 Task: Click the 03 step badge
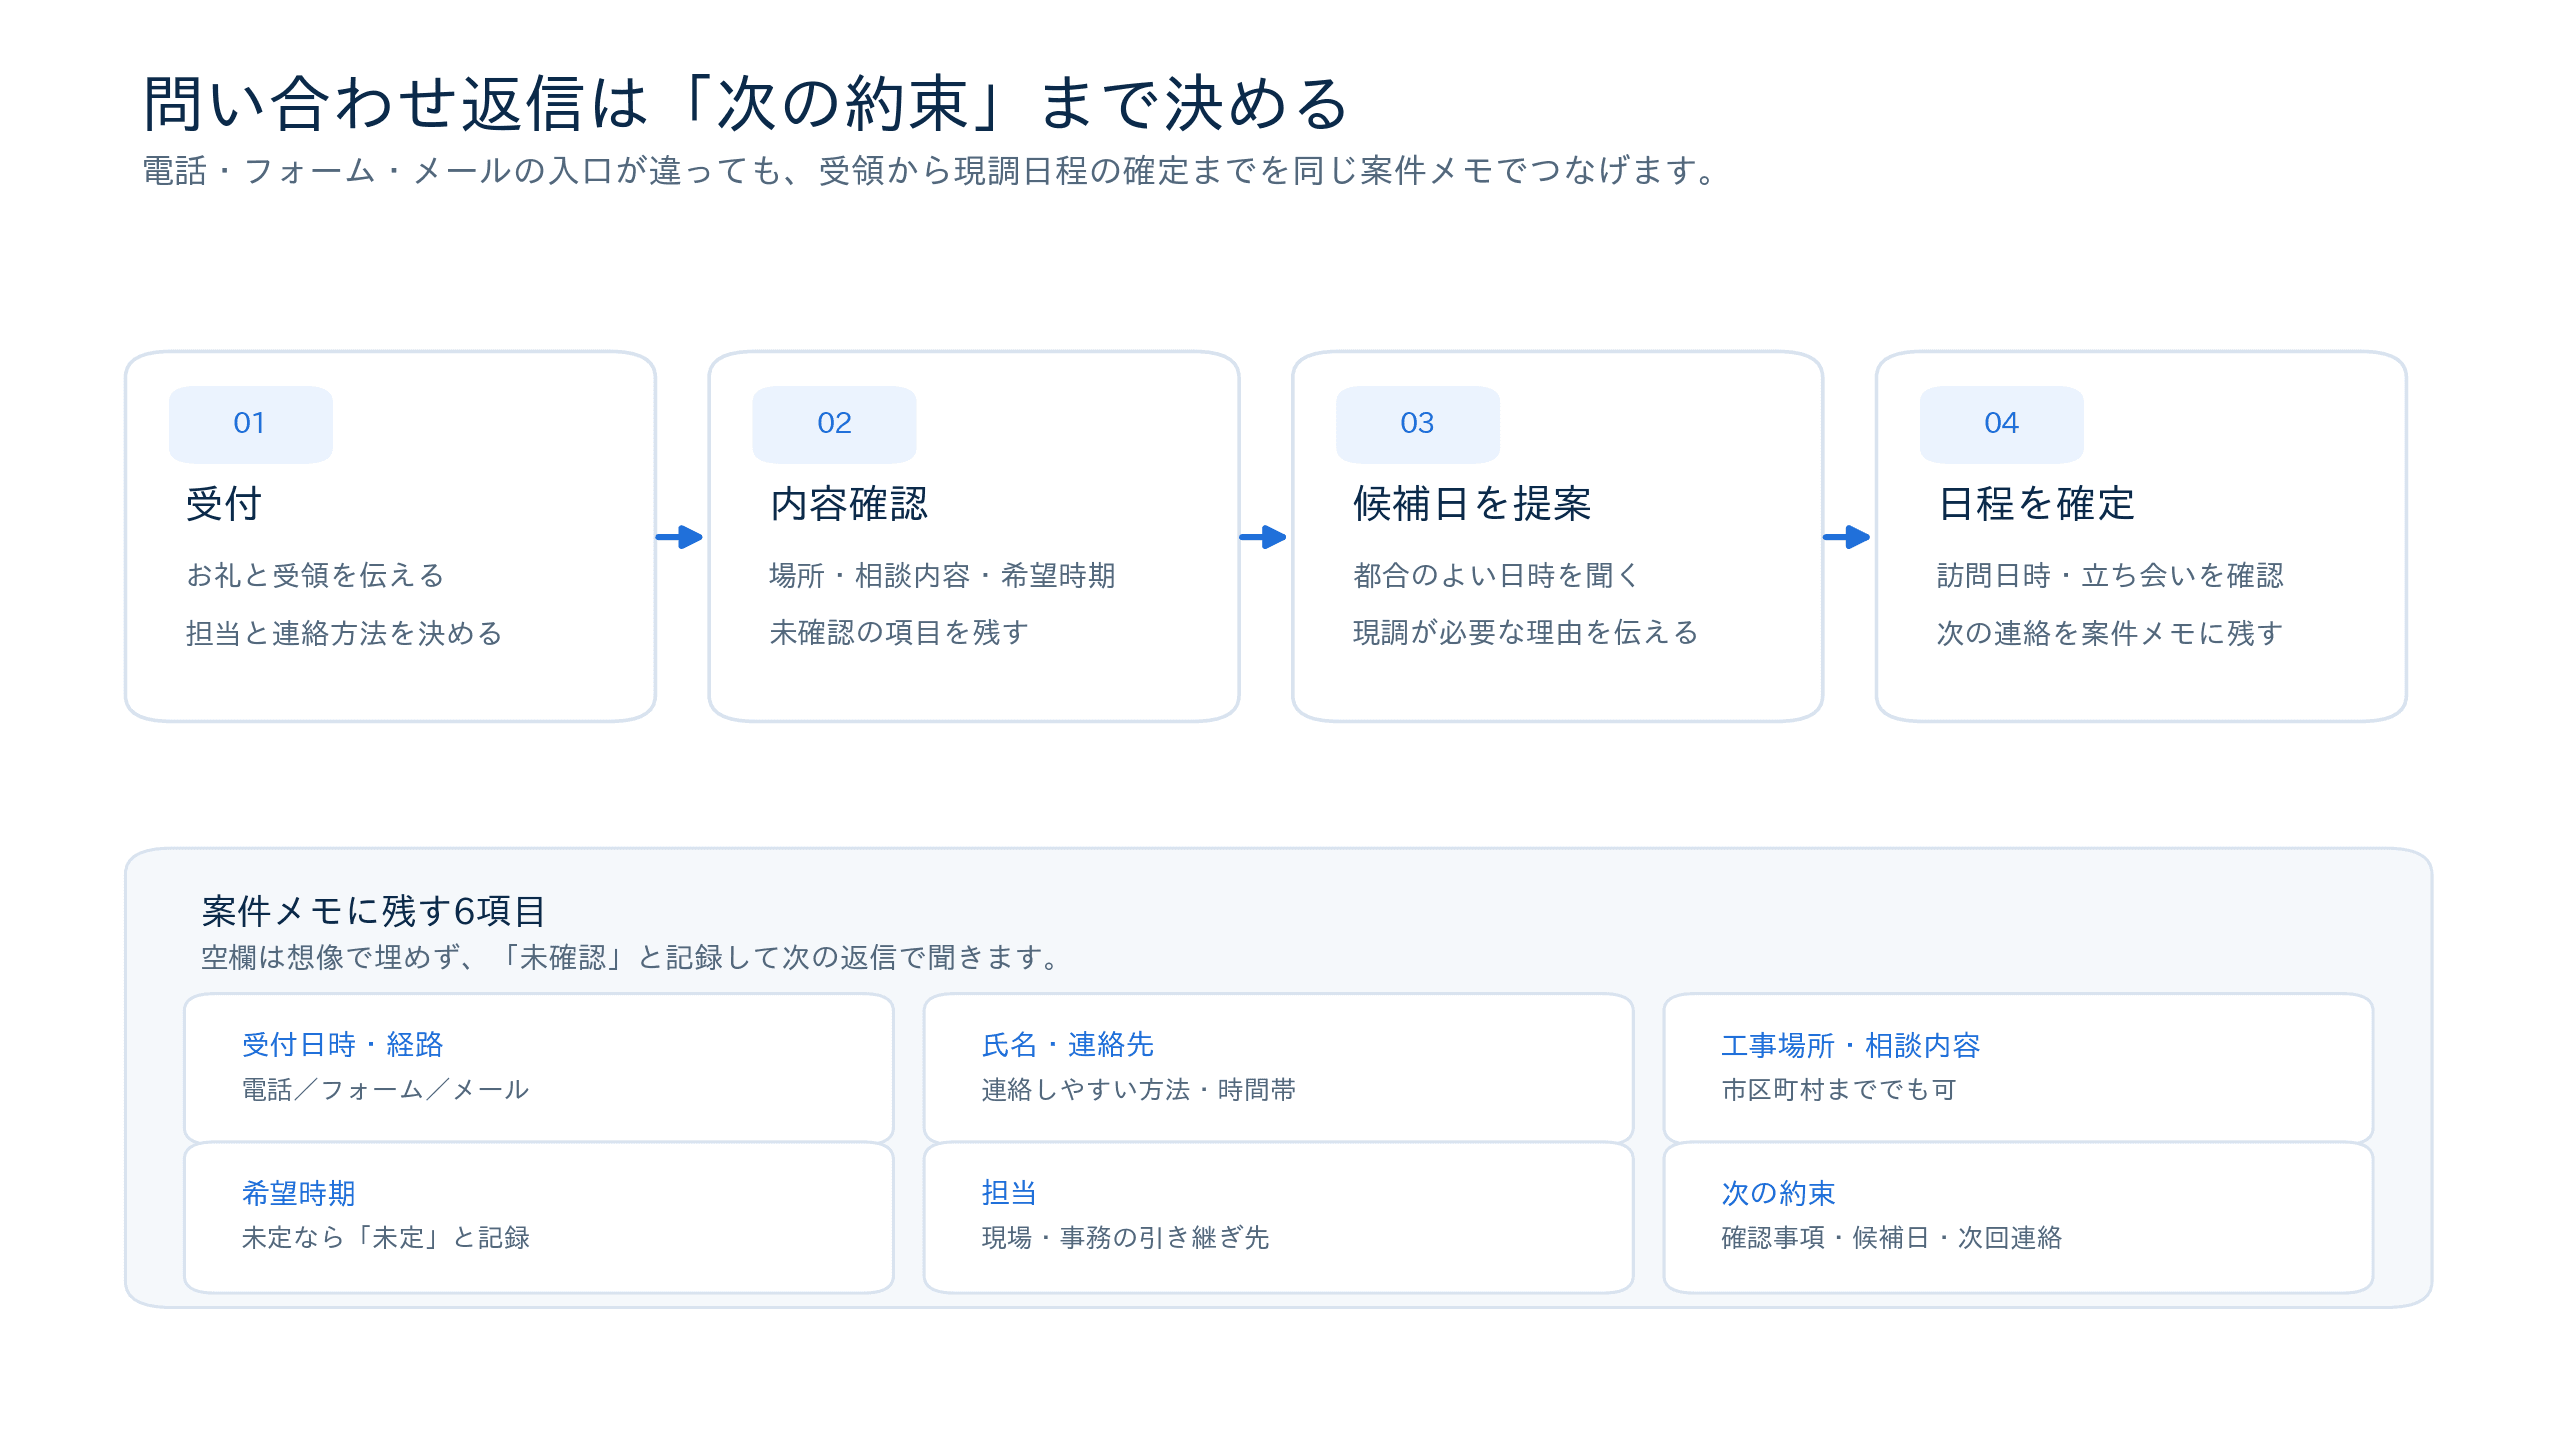1418,424
